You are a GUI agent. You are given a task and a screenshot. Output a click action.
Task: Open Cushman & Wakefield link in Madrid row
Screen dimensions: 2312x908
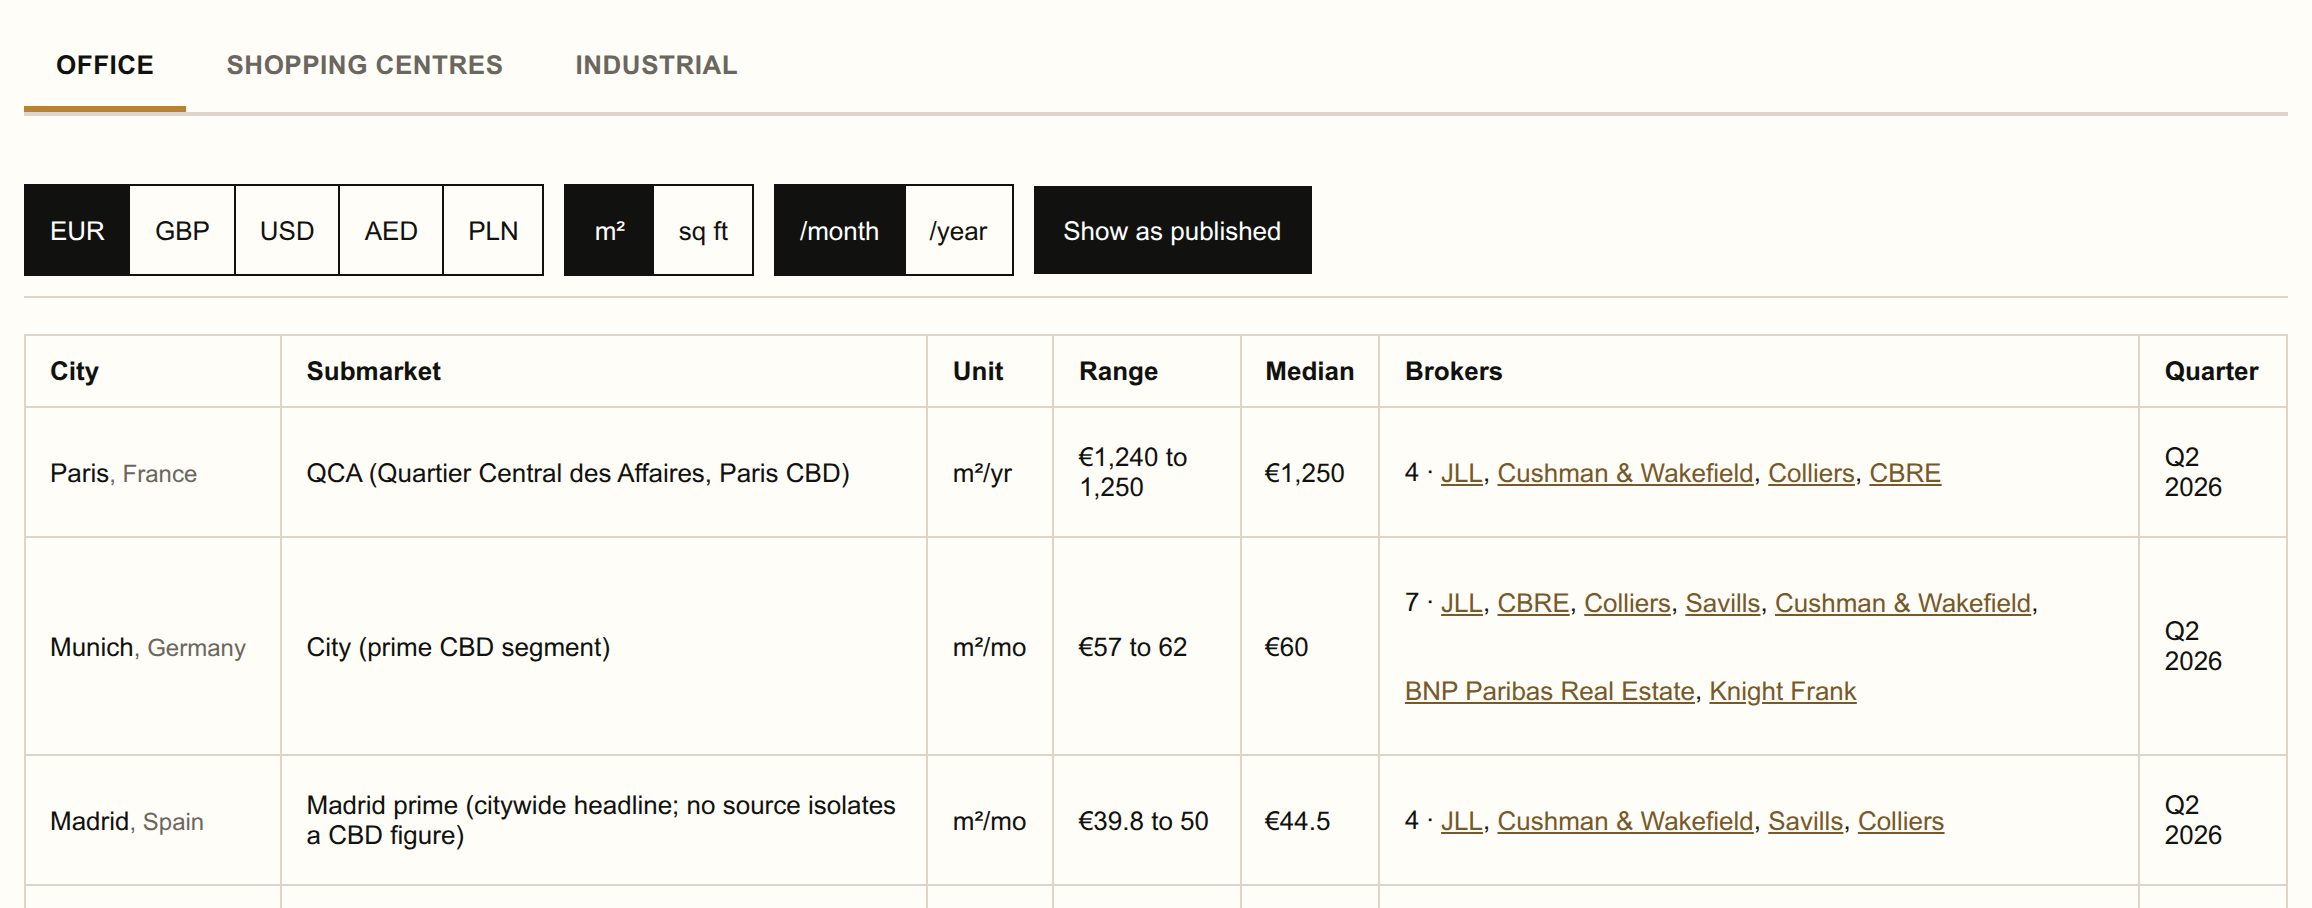(1625, 821)
